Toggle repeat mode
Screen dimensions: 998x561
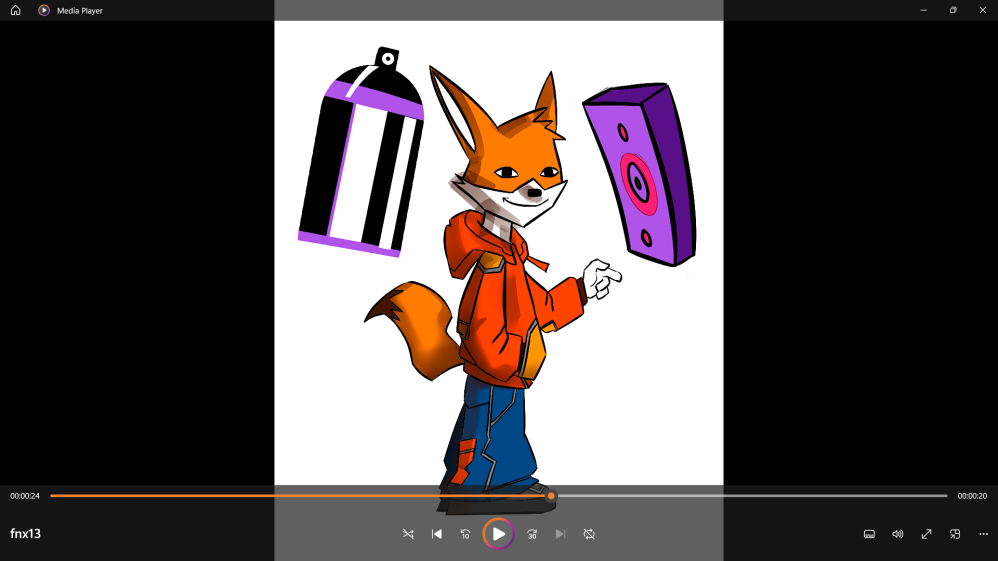pyautogui.click(x=590, y=534)
